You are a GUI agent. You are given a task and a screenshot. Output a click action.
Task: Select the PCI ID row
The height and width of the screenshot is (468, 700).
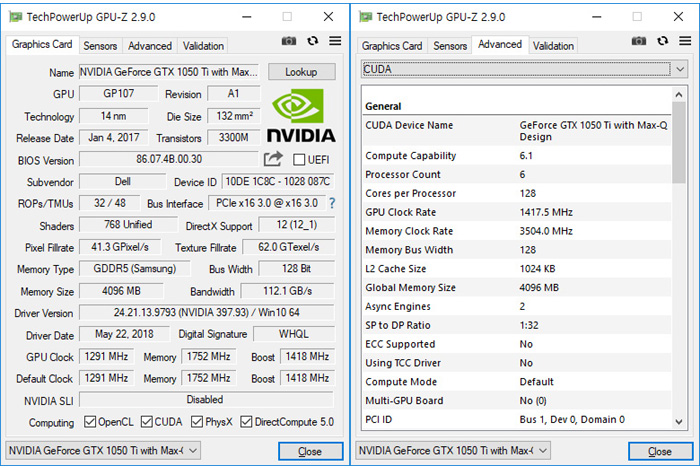coord(517,419)
